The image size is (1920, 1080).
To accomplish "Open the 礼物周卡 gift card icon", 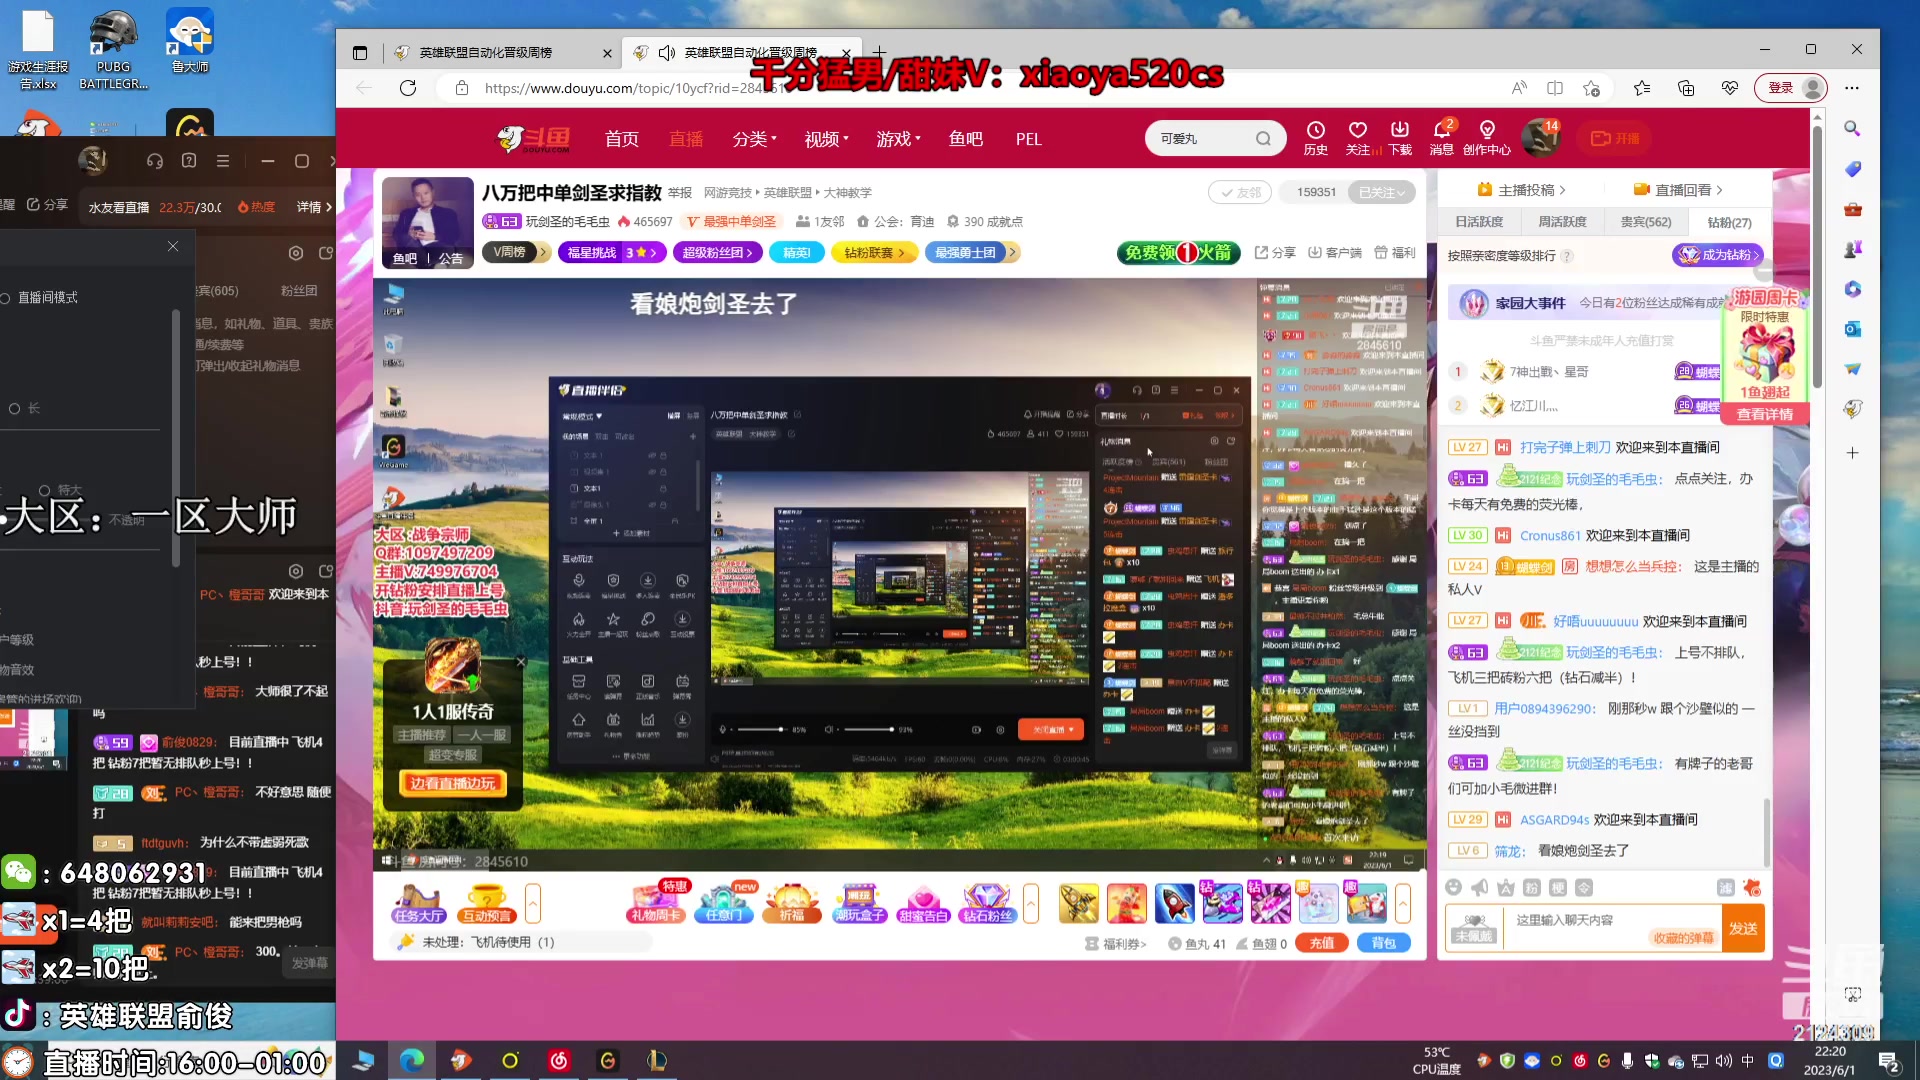I will click(656, 903).
